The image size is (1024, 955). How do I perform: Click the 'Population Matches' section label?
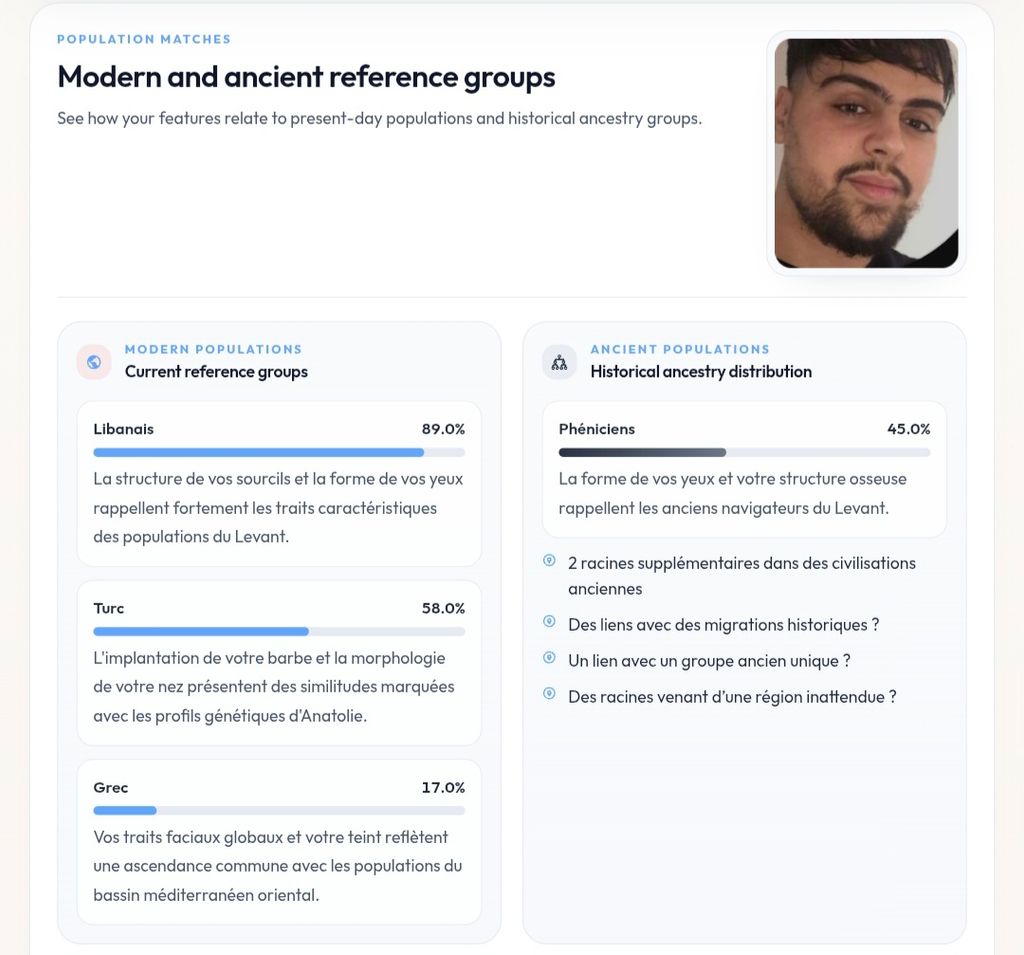click(144, 39)
